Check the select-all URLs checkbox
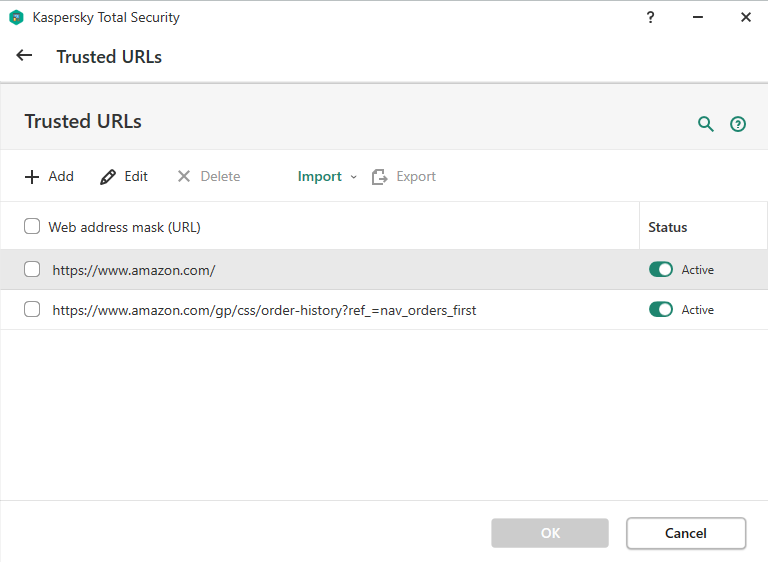The image size is (768, 562). click(32, 227)
